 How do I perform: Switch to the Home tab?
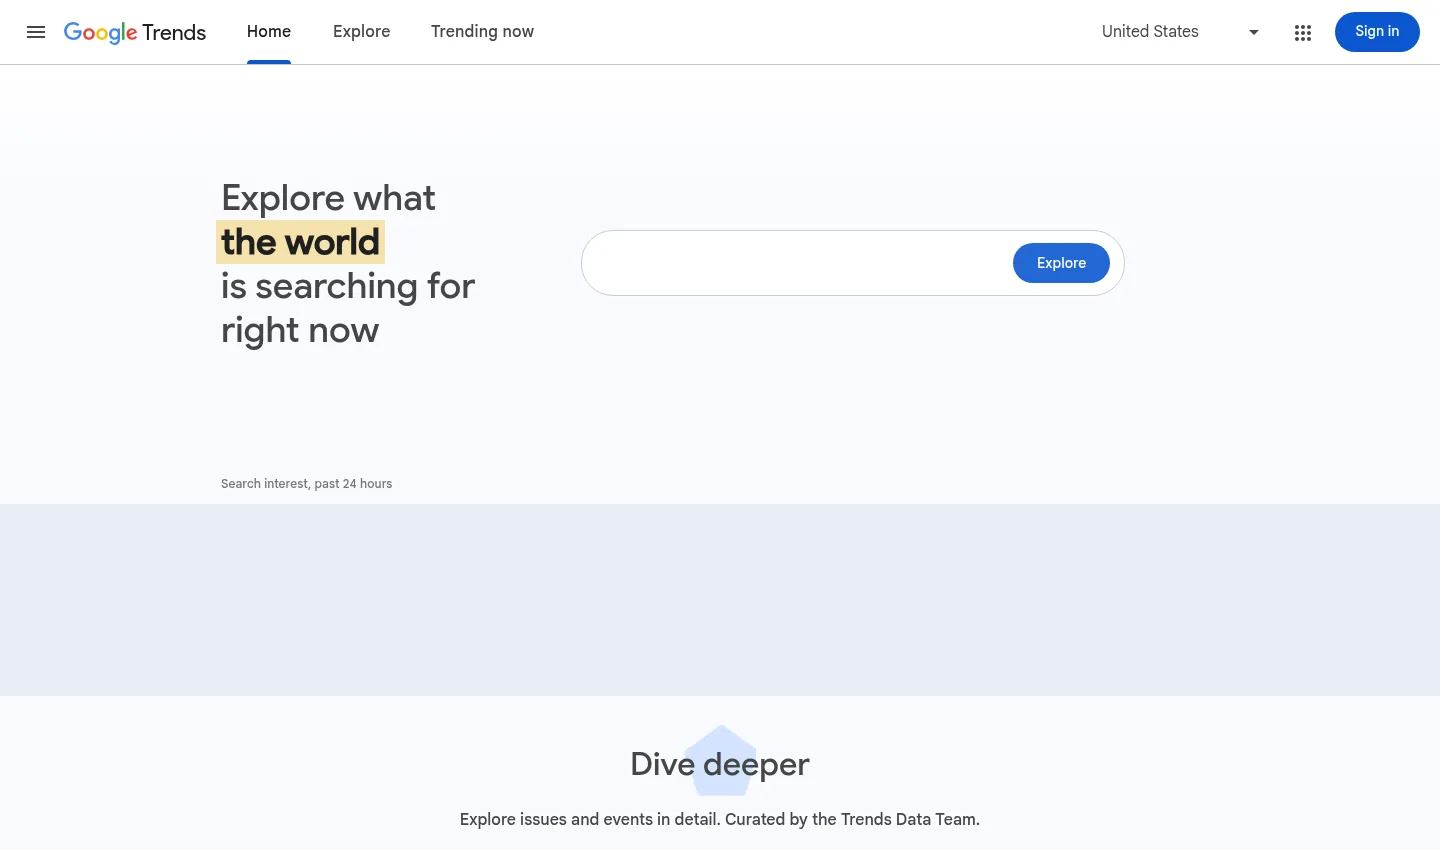pyautogui.click(x=269, y=32)
